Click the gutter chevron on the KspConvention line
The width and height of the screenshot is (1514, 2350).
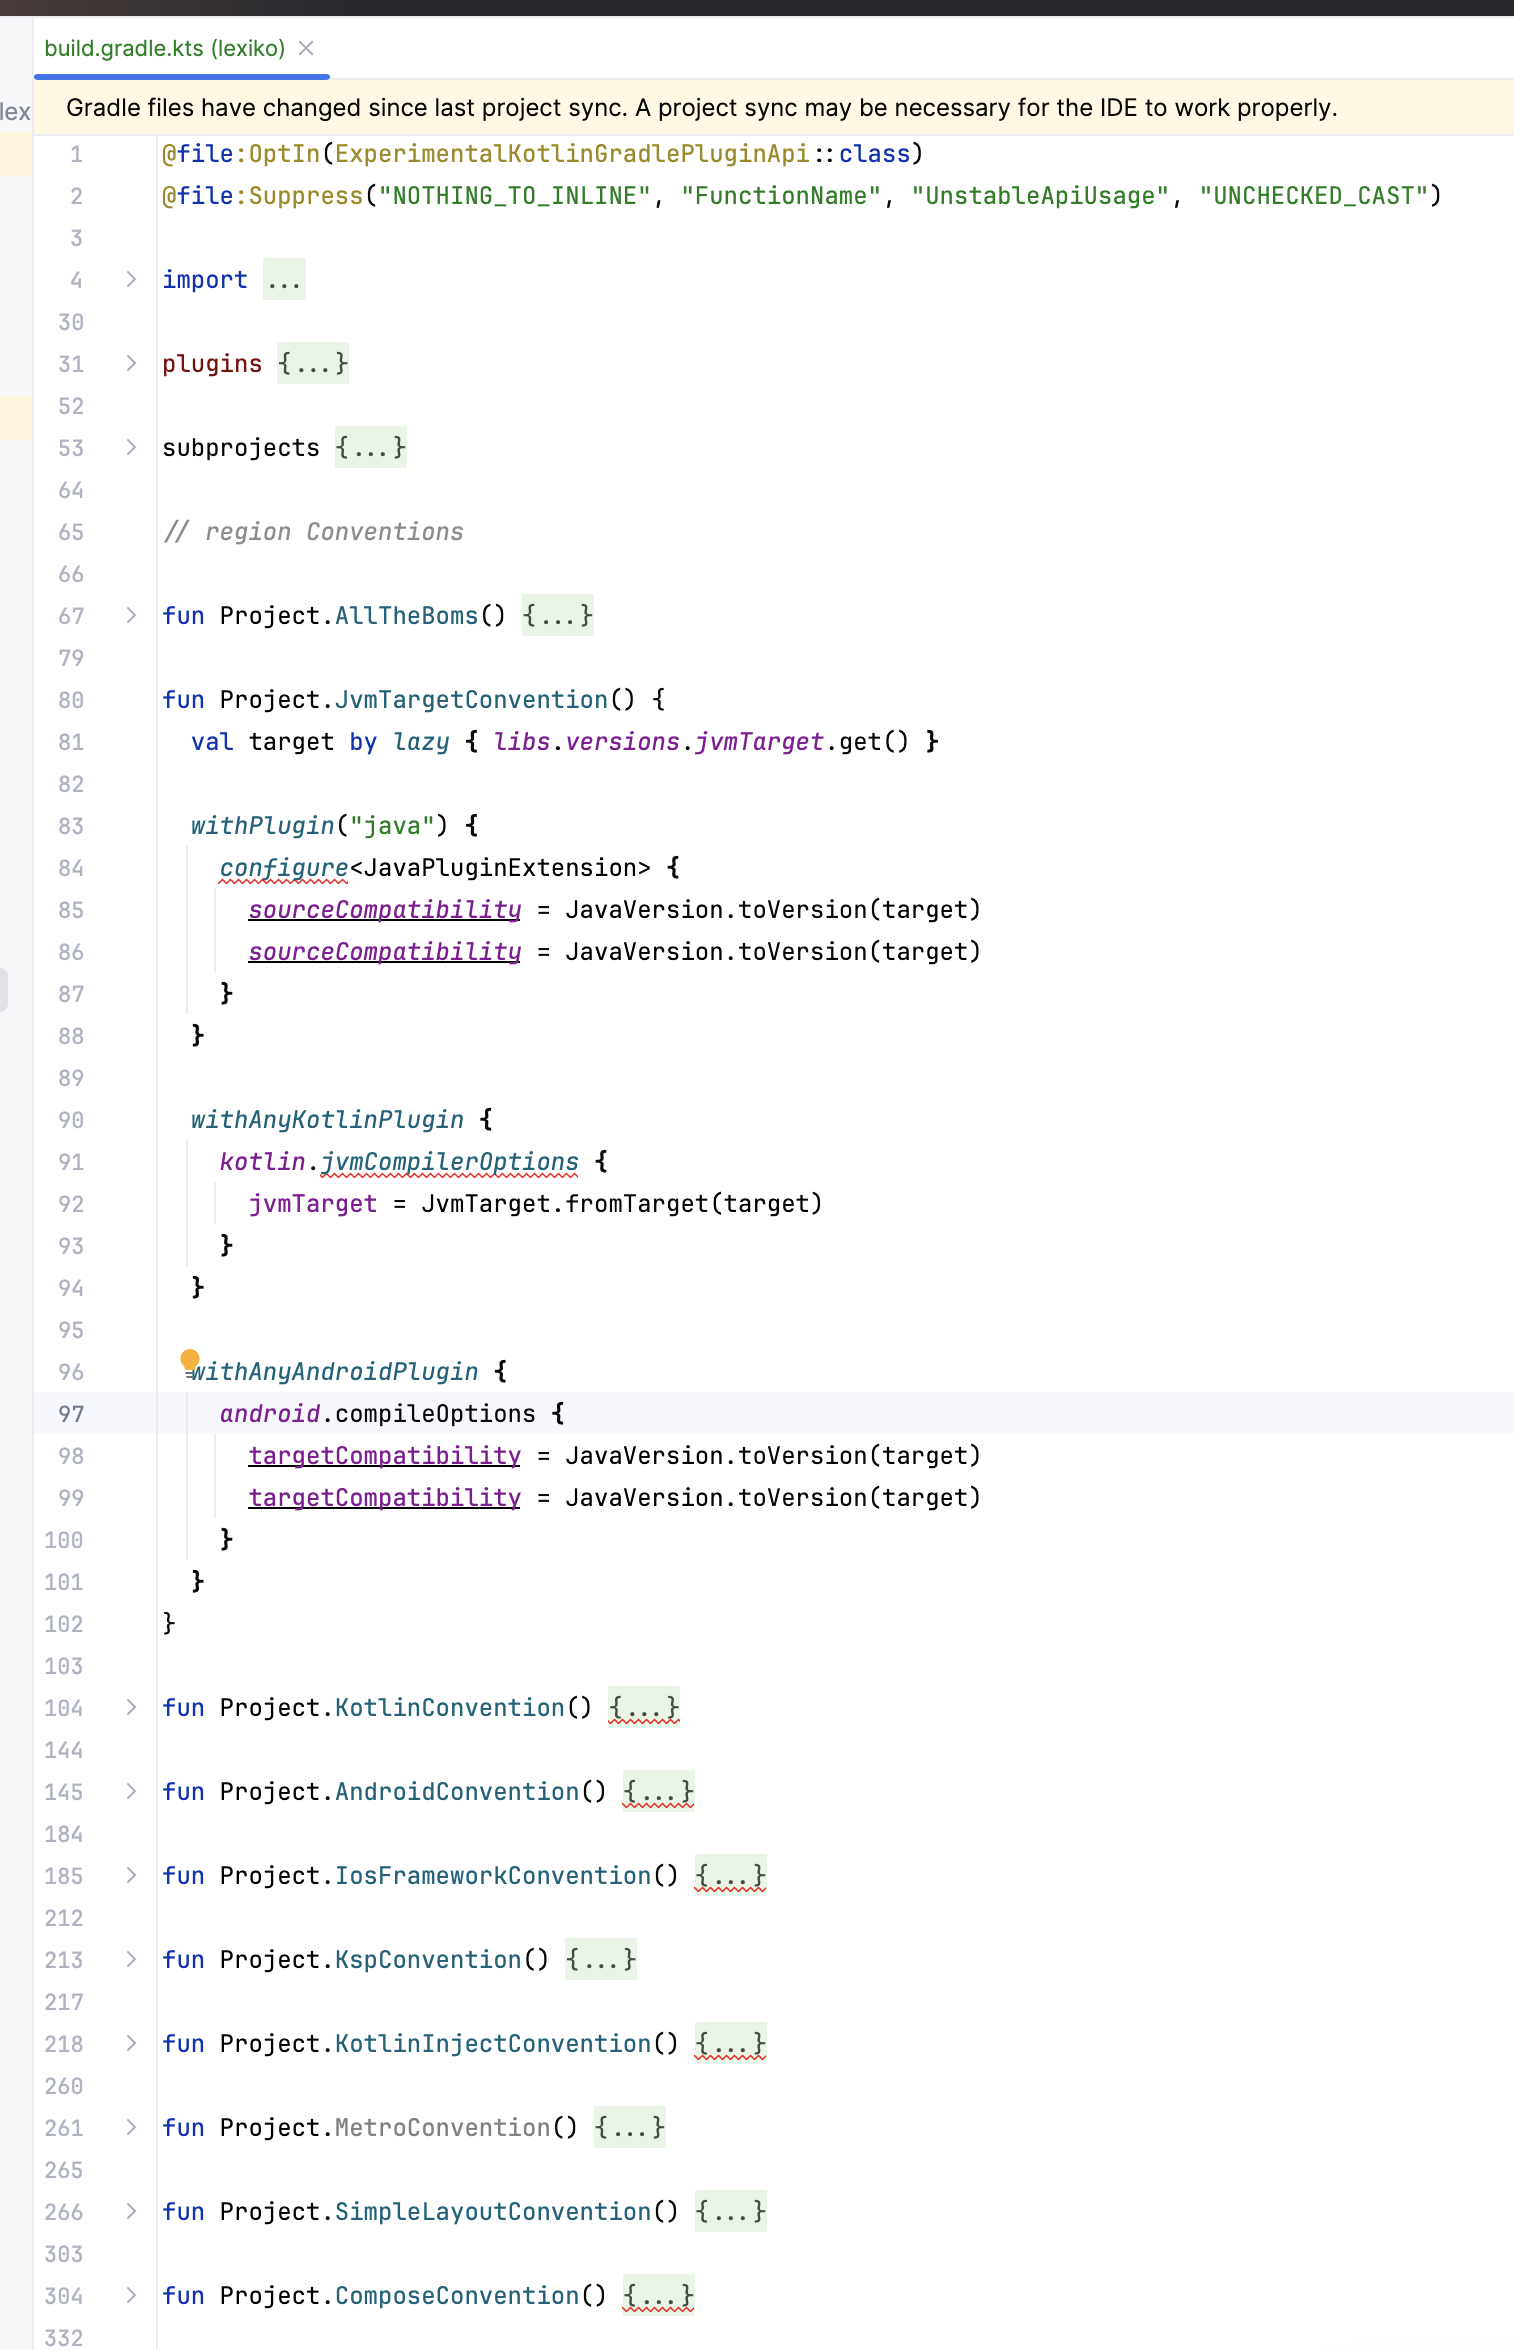click(131, 1960)
